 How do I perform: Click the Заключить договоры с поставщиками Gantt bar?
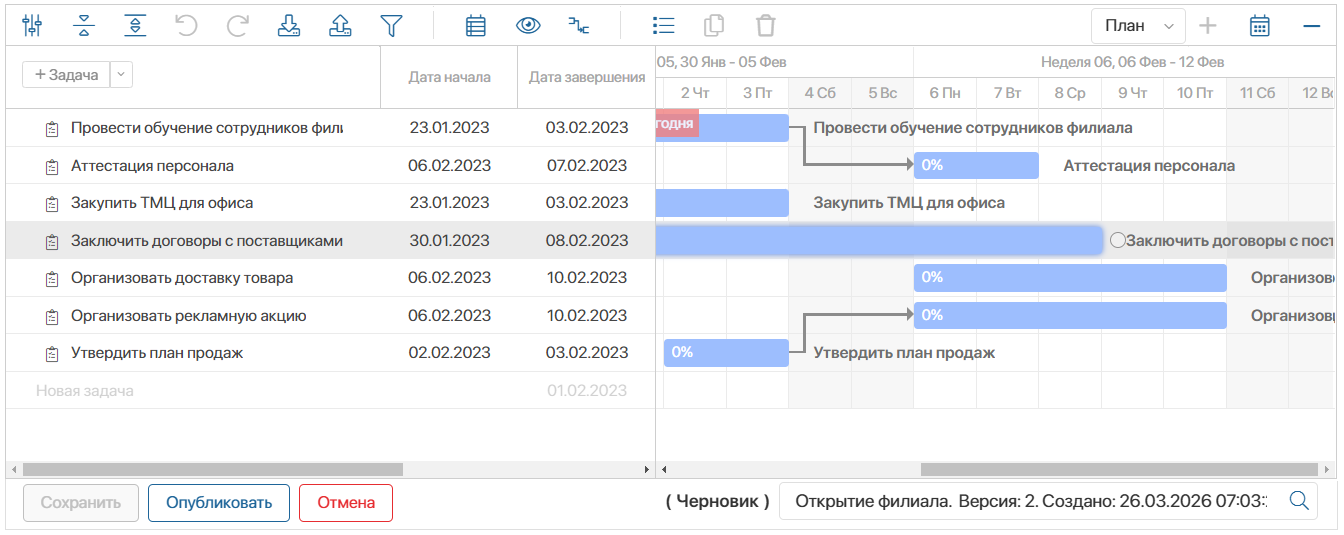(x=879, y=240)
